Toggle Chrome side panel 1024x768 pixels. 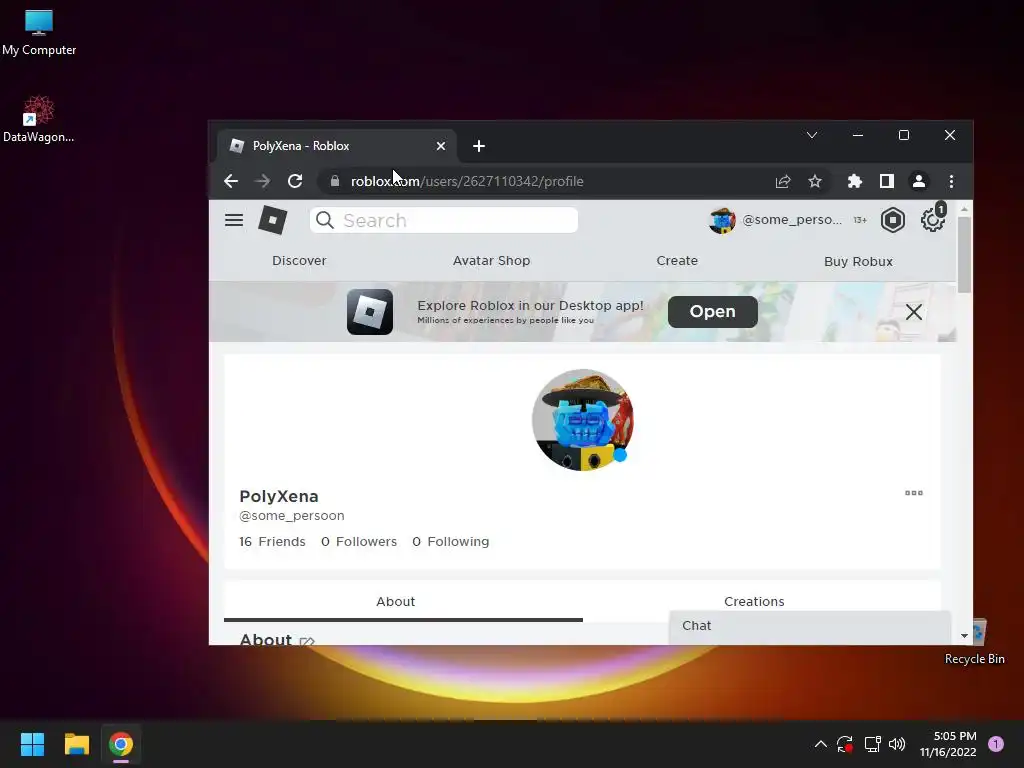click(x=886, y=181)
